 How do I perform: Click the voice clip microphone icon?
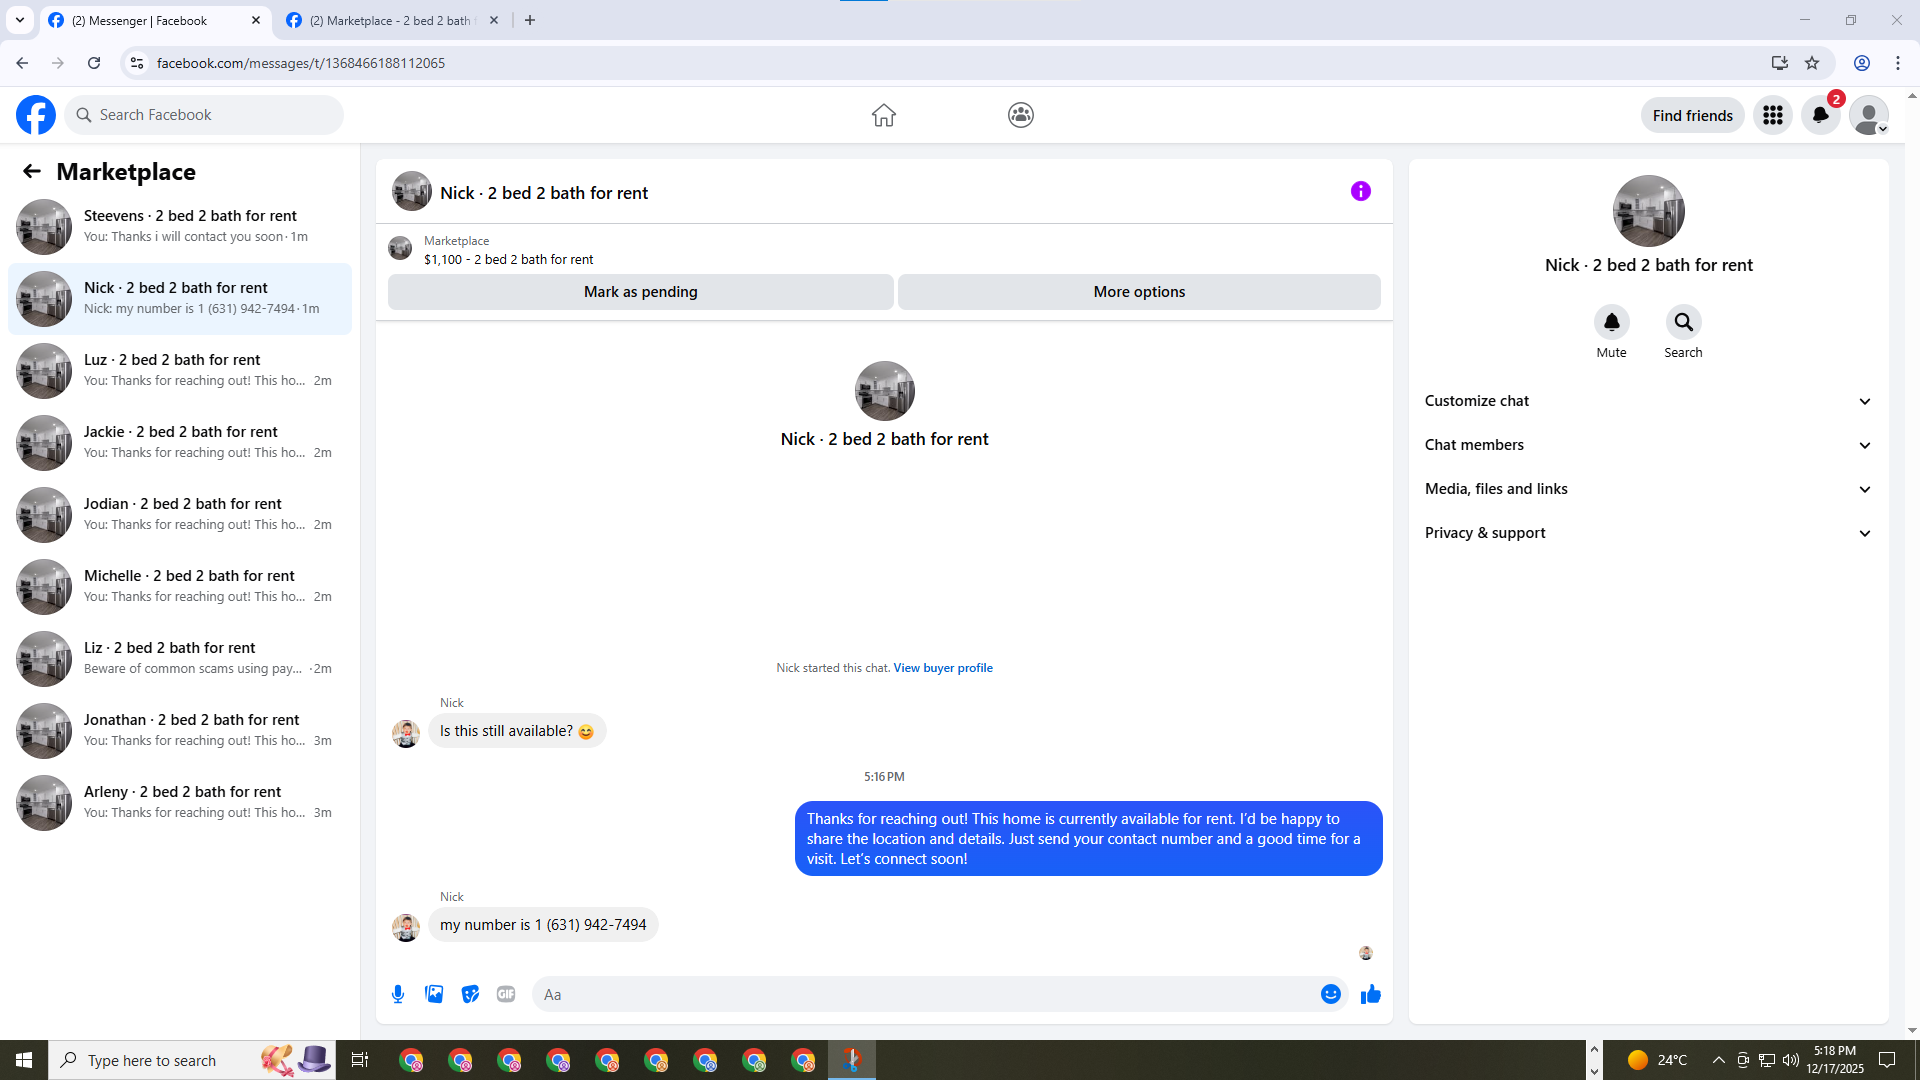[x=398, y=994]
